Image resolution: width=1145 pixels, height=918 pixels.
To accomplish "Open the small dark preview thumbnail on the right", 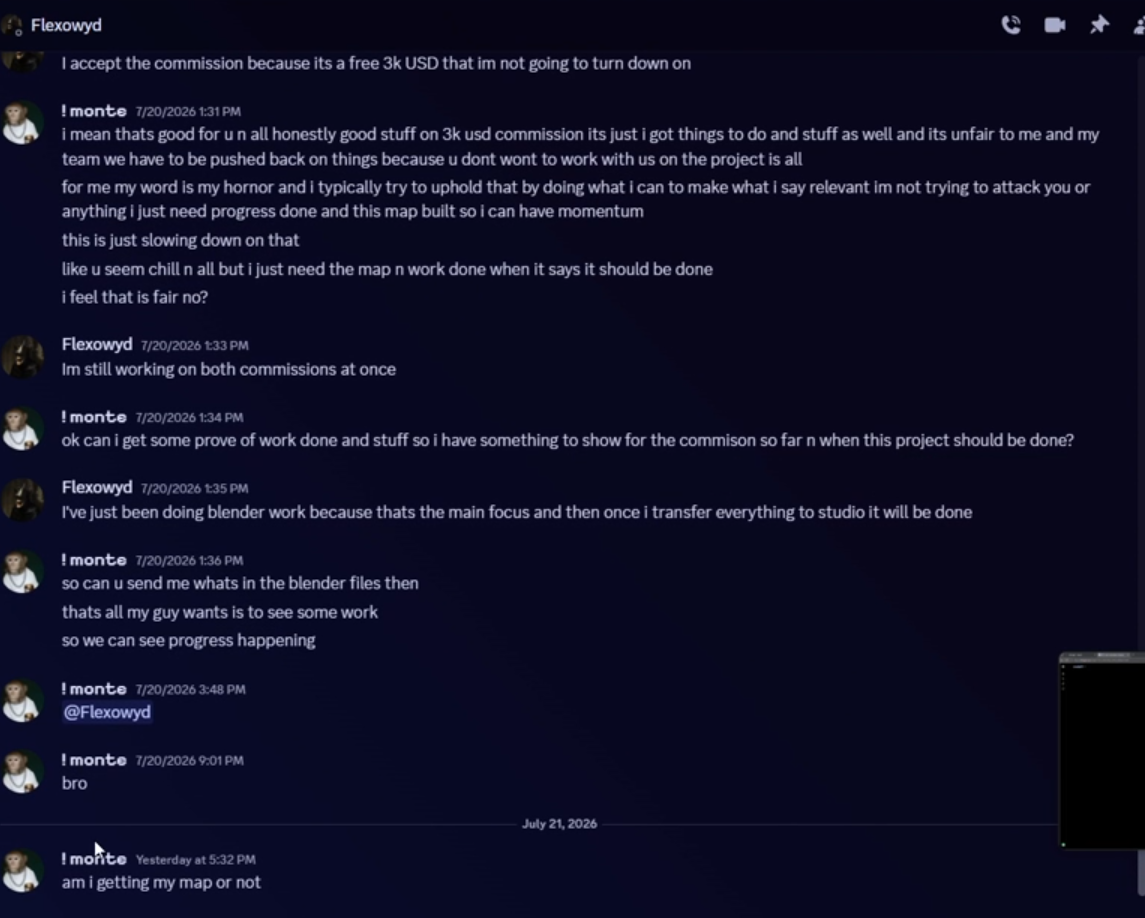I will pos(1102,751).
